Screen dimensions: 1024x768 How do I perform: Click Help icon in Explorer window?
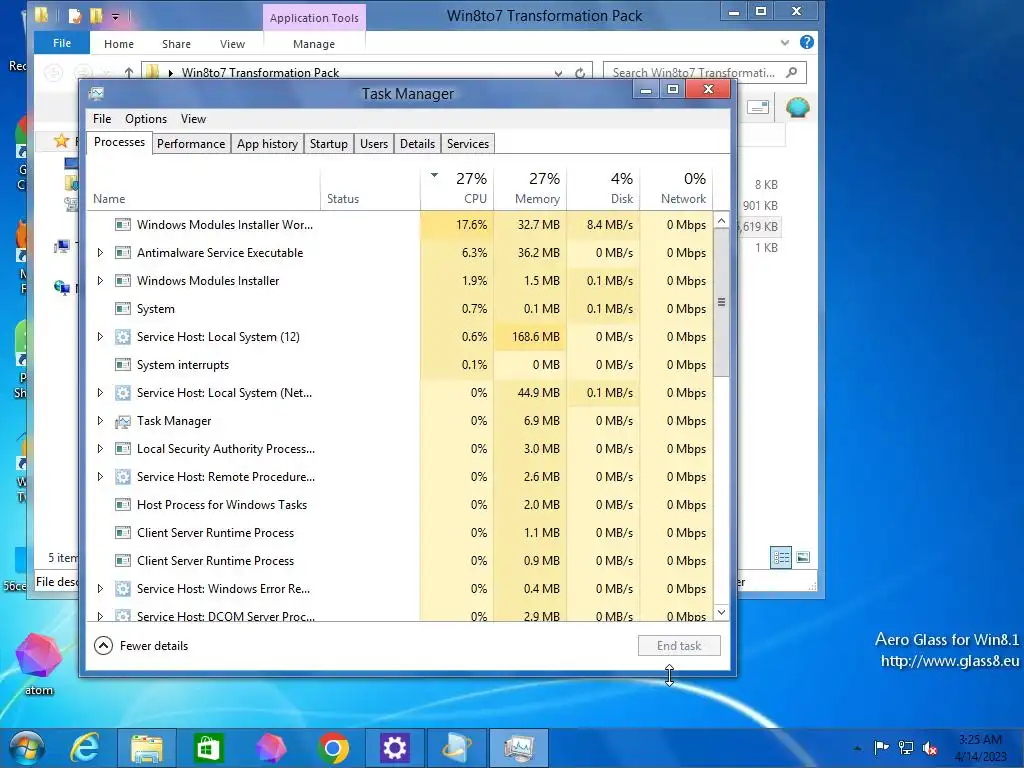(807, 42)
